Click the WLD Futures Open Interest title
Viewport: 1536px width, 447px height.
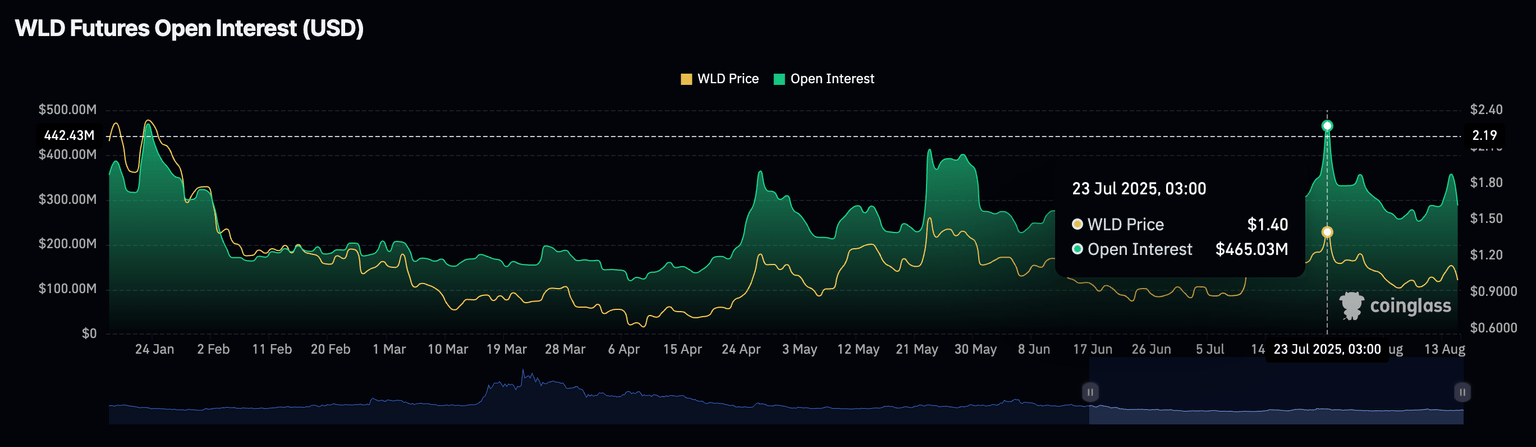[189, 29]
